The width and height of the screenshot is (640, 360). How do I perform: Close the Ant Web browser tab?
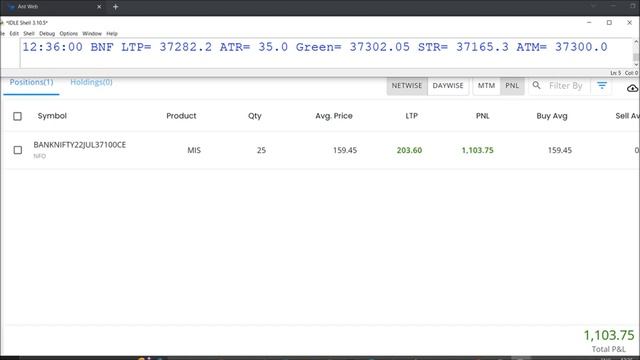tap(99, 7)
